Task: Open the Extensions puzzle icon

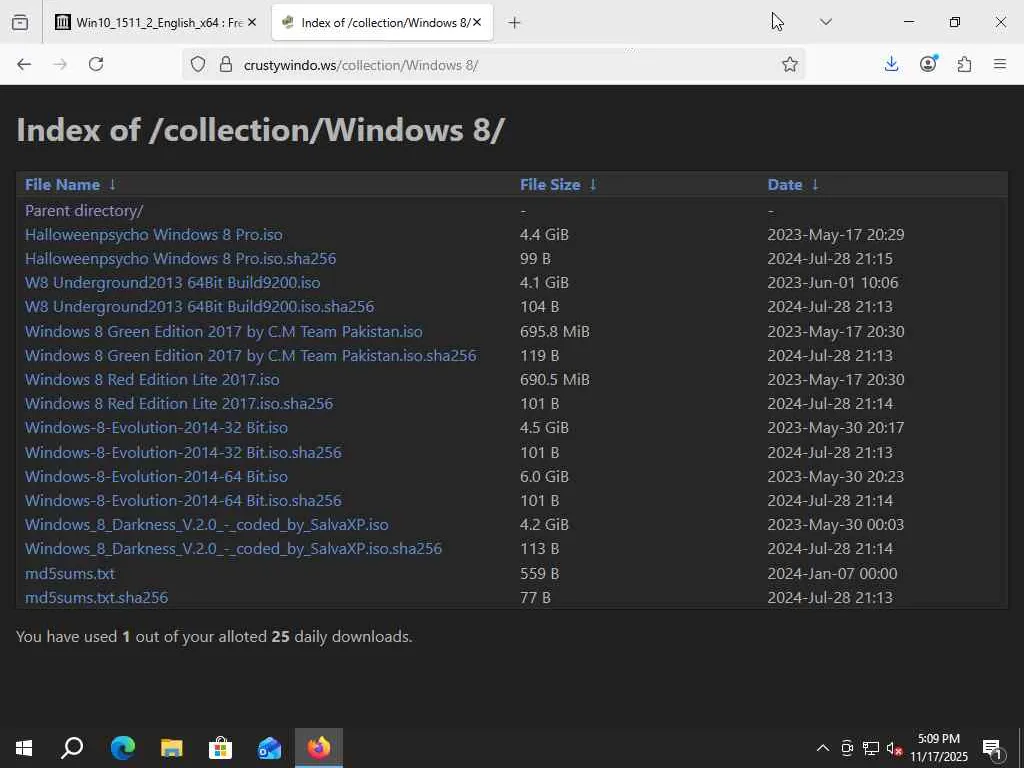Action: pyautogui.click(x=964, y=64)
